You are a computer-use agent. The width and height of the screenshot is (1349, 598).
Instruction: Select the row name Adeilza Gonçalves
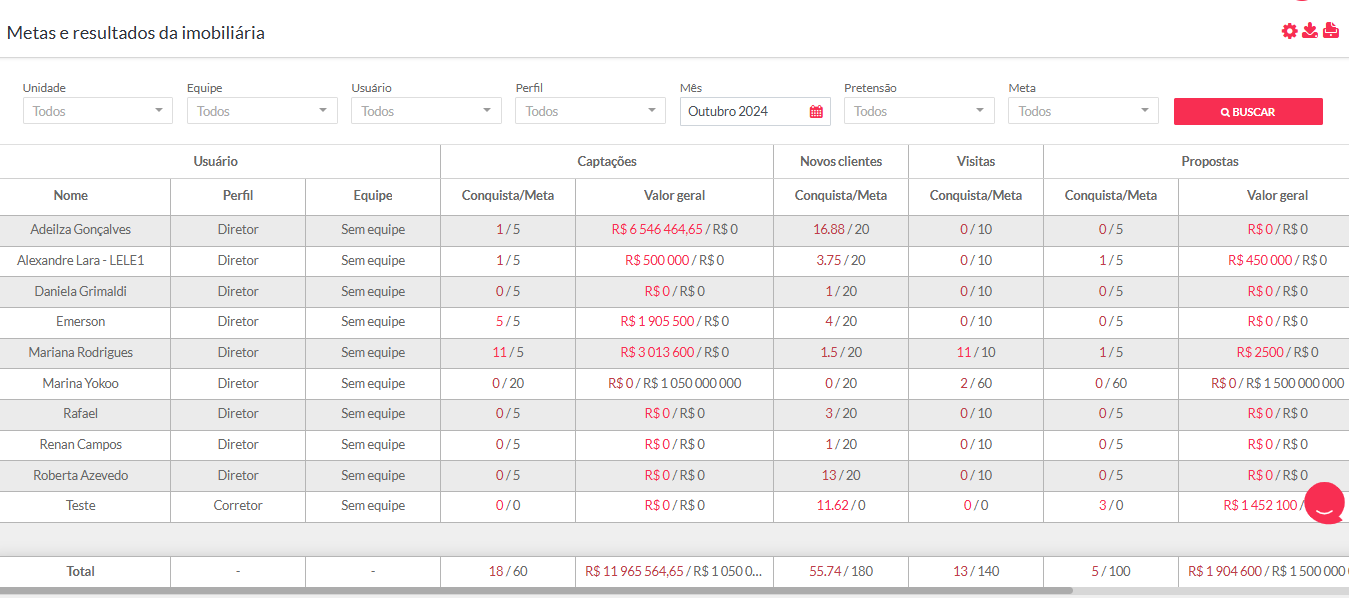(81, 230)
